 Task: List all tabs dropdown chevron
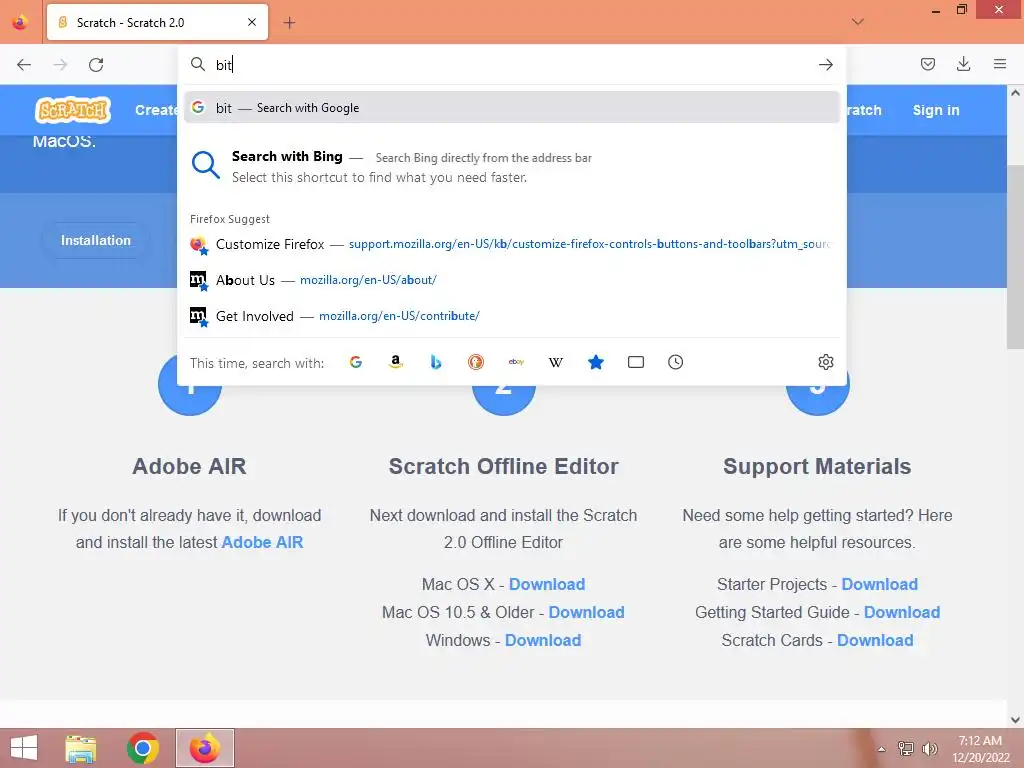coord(857,22)
